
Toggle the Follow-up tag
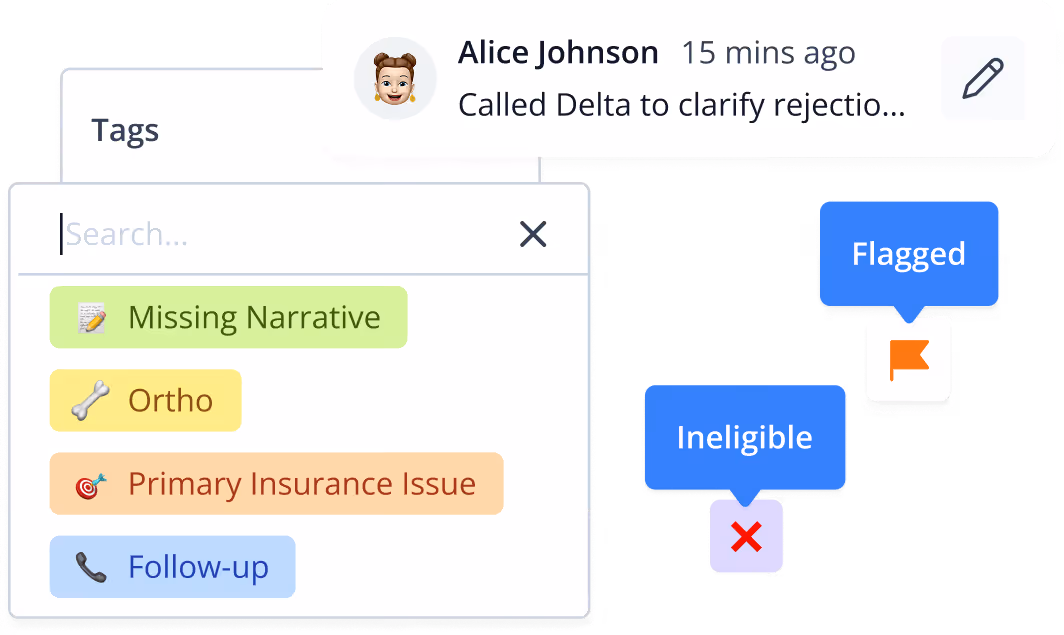coord(172,566)
